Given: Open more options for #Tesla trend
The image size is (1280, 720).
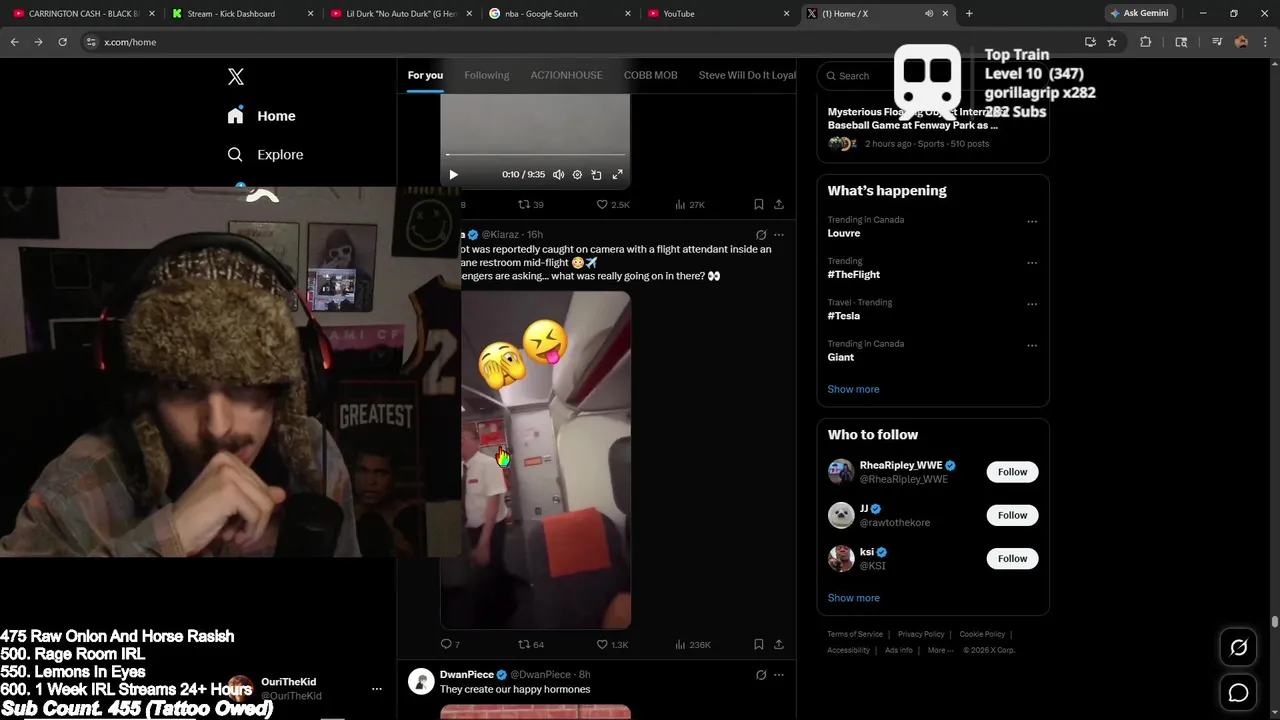Looking at the screenshot, I should pyautogui.click(x=1032, y=304).
